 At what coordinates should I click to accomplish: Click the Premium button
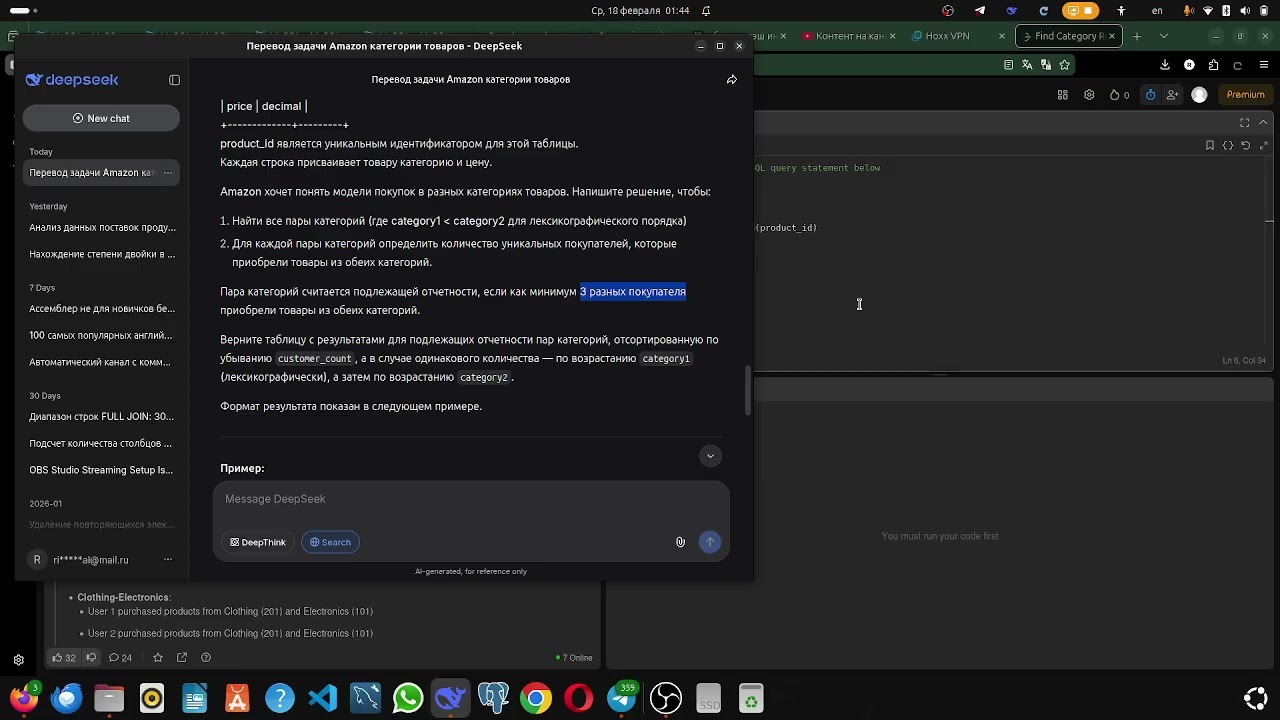click(1245, 95)
